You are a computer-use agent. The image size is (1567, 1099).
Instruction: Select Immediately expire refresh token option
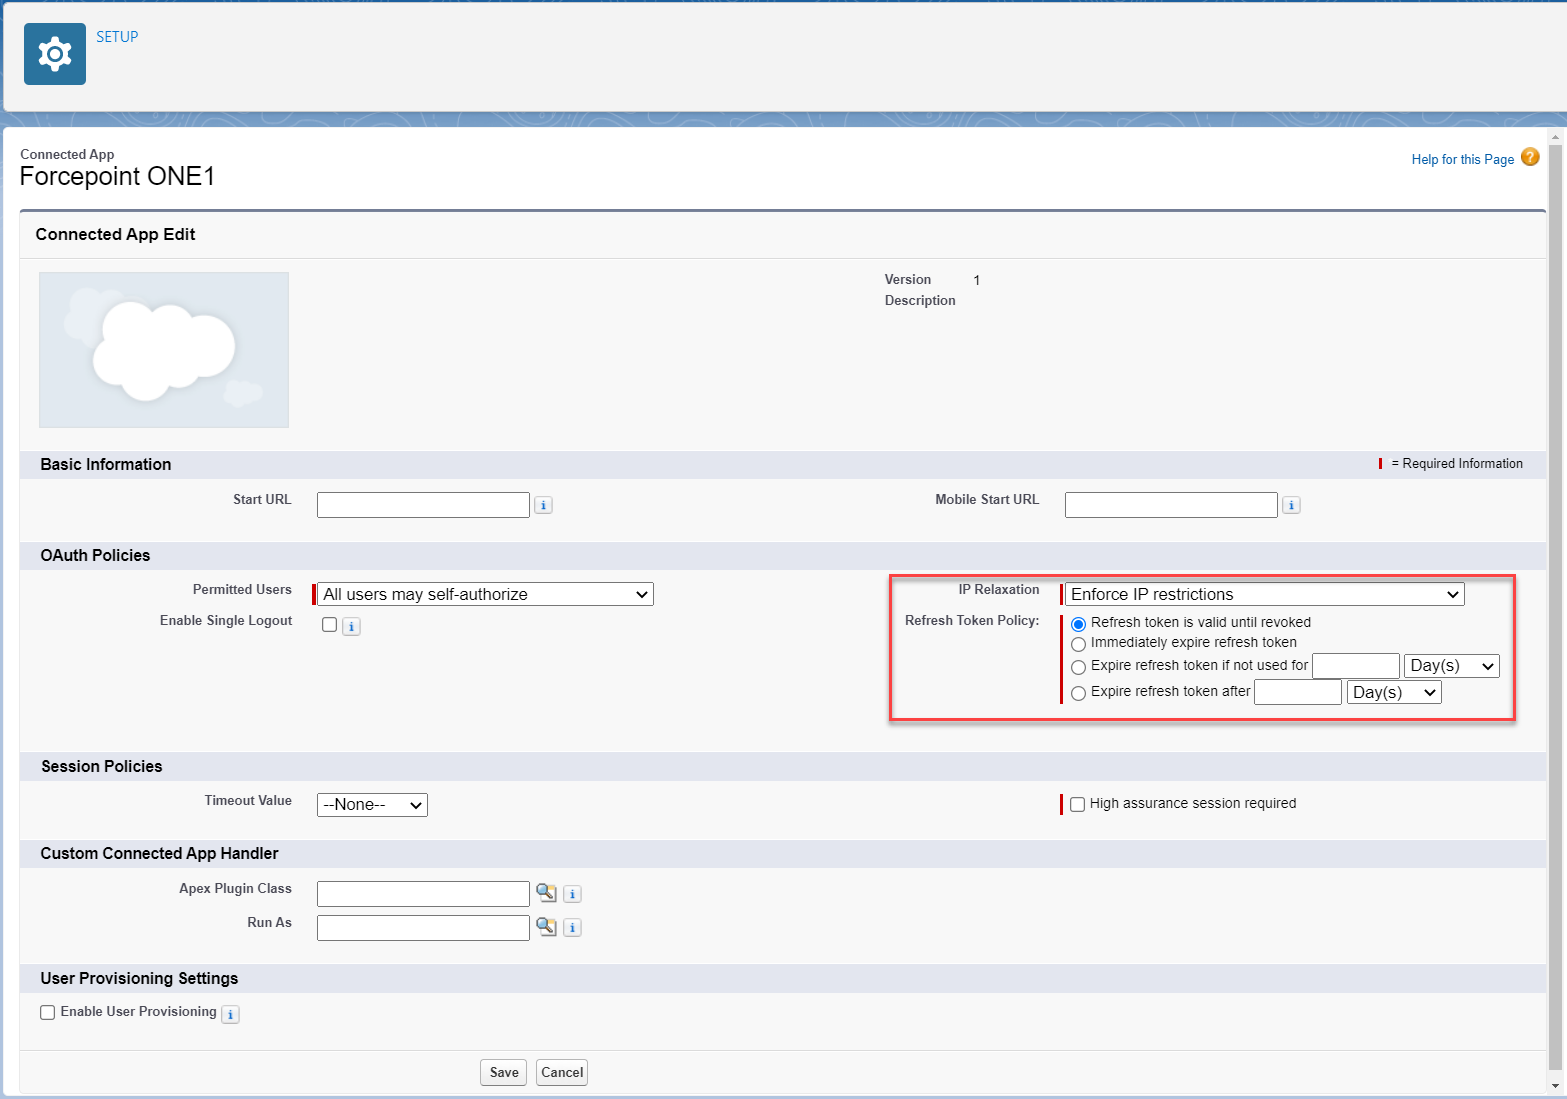tap(1078, 644)
